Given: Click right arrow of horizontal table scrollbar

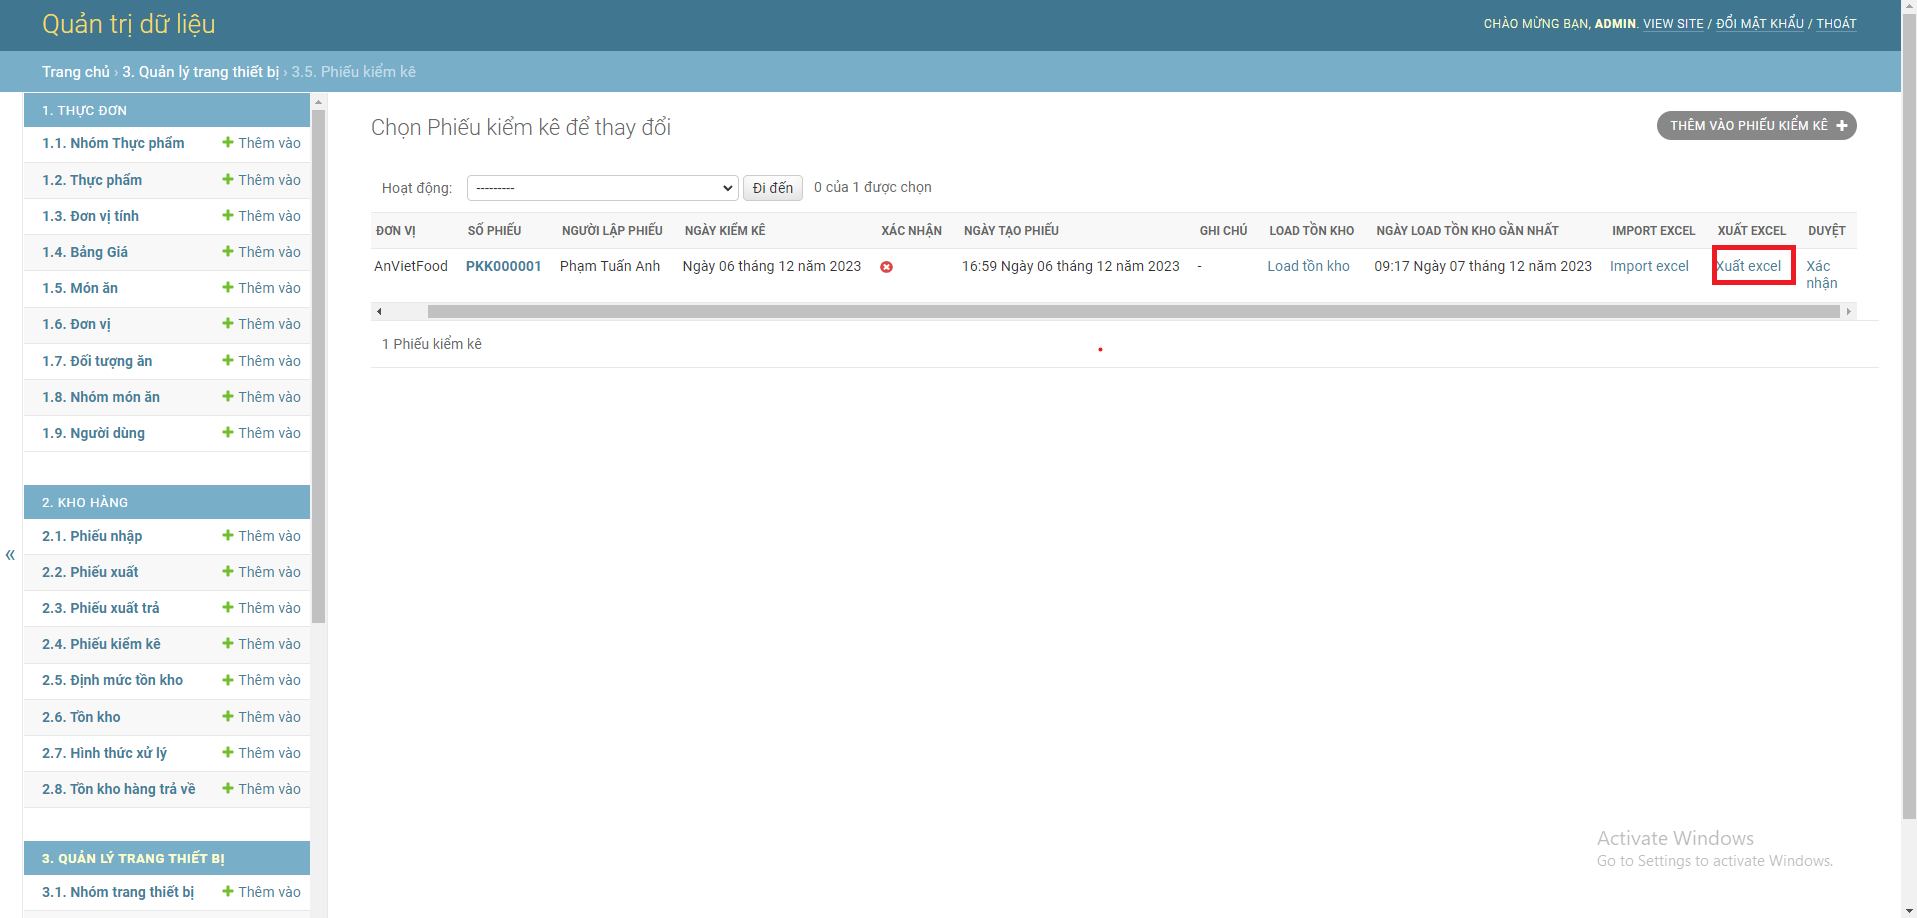Looking at the screenshot, I should tap(1848, 311).
